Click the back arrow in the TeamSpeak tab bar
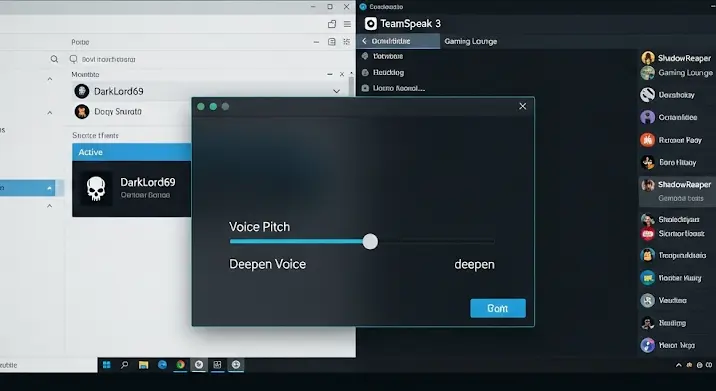Screen dimensions: 716x391 pos(364,41)
